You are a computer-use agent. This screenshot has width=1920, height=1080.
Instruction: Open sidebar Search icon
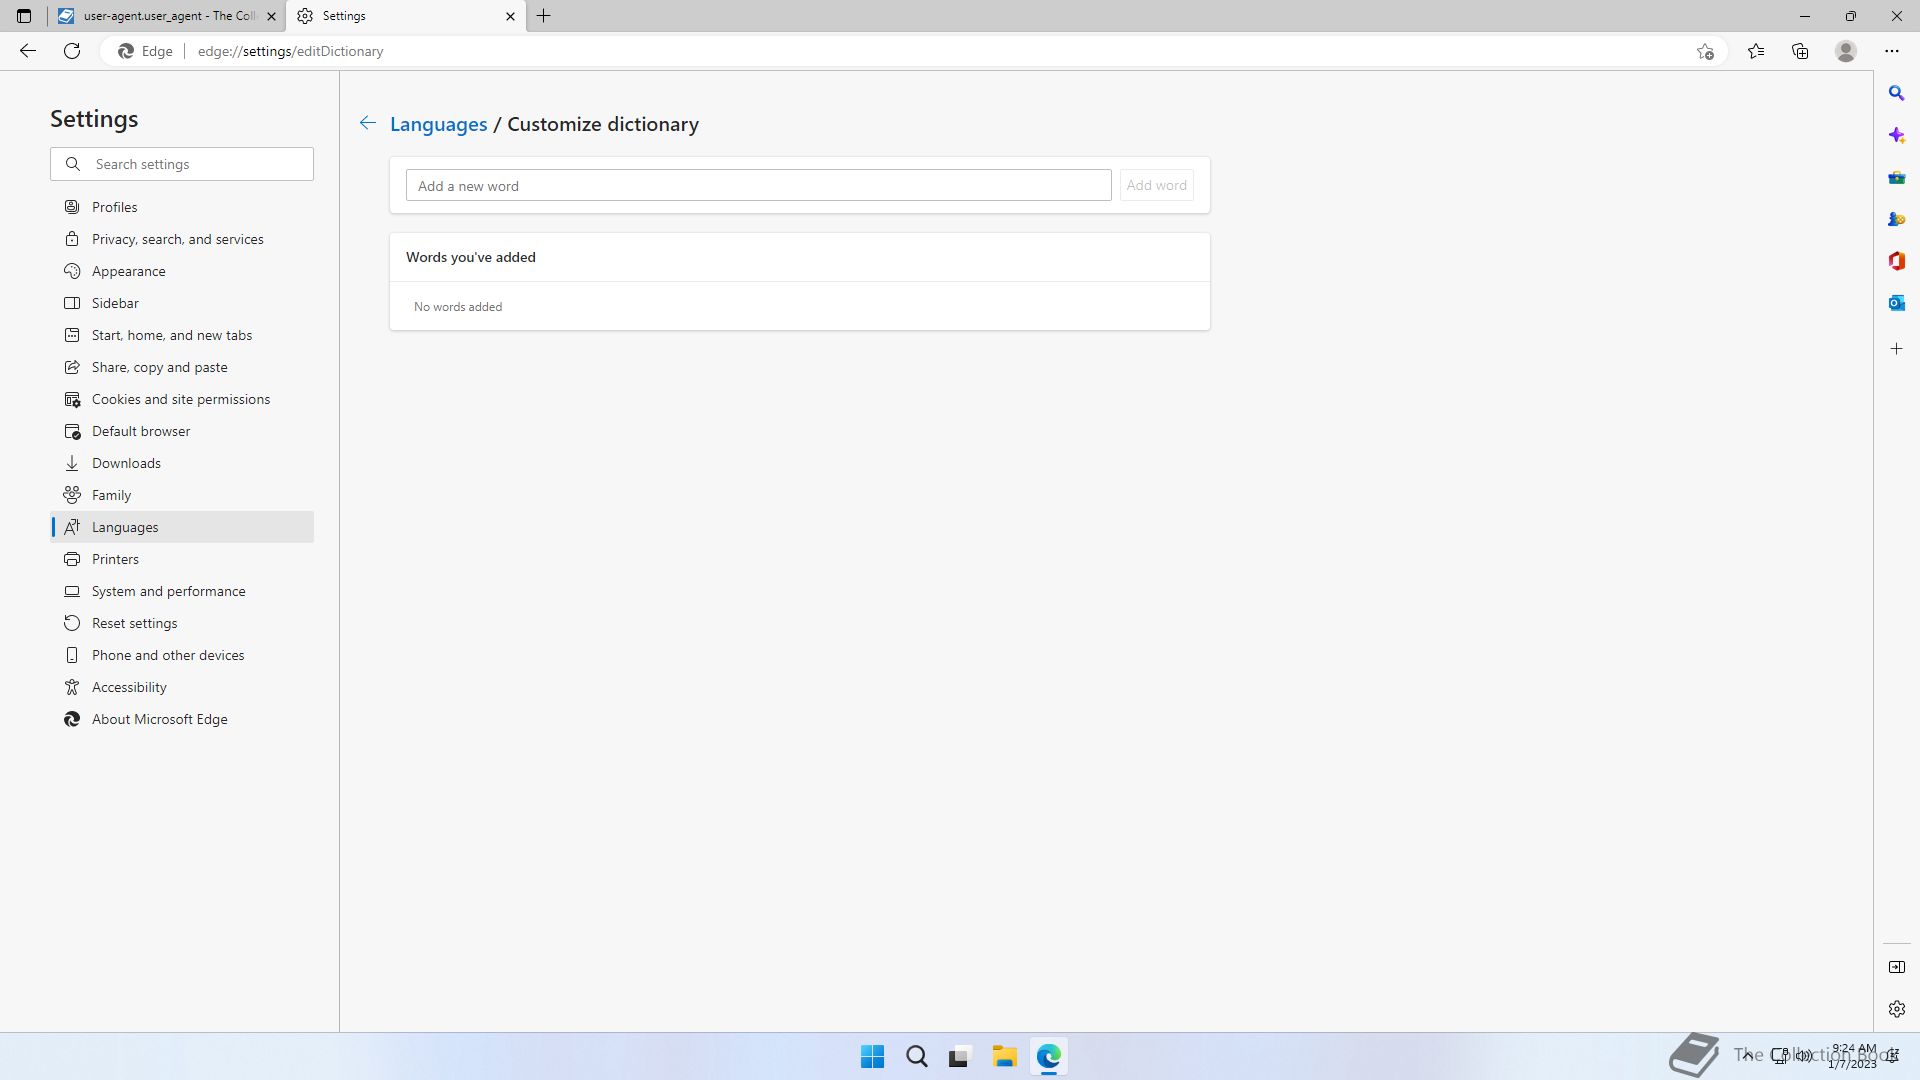click(1896, 93)
